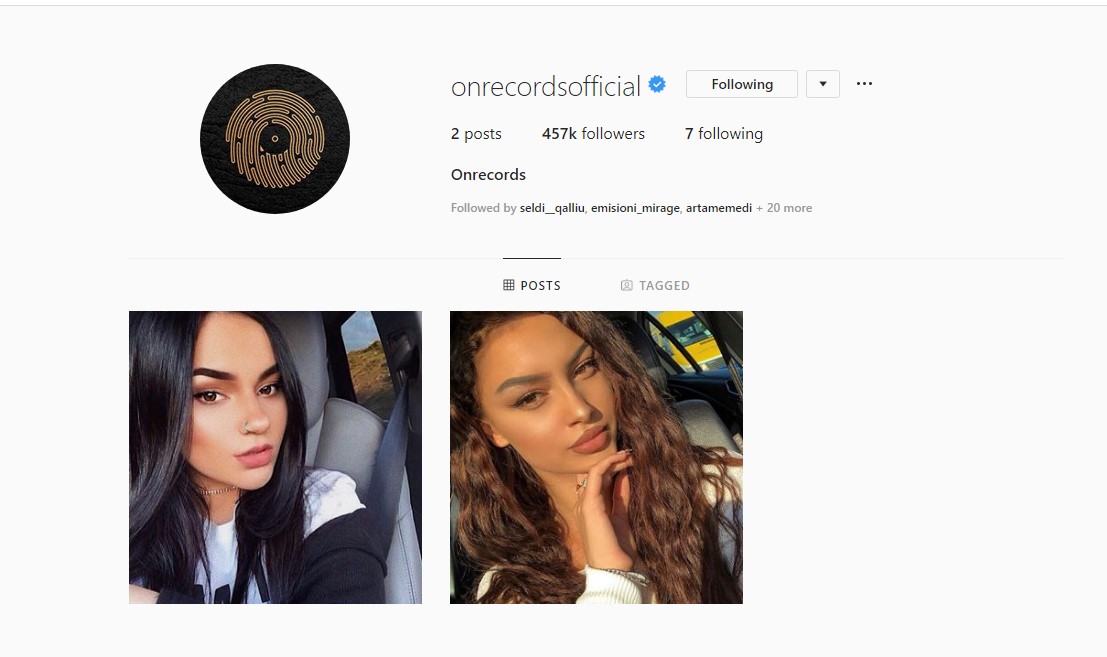Open artamemedi follower profile link
Viewport: 1107px width, 657px height.
click(x=719, y=208)
